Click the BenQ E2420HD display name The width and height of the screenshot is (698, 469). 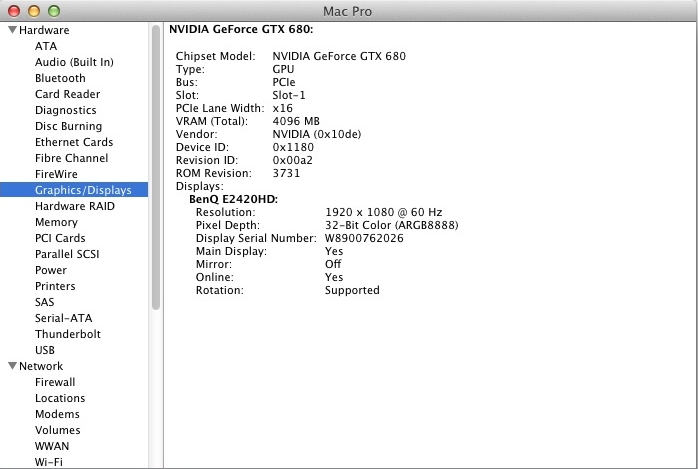pos(234,199)
